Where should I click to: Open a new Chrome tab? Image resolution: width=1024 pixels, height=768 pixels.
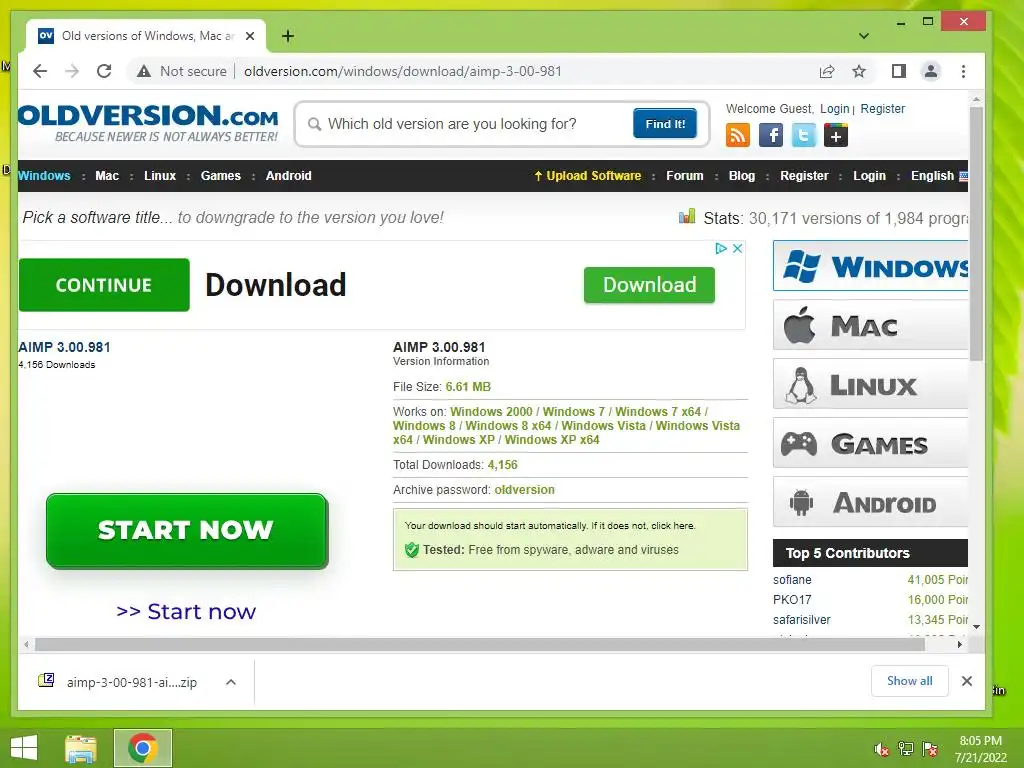(287, 36)
